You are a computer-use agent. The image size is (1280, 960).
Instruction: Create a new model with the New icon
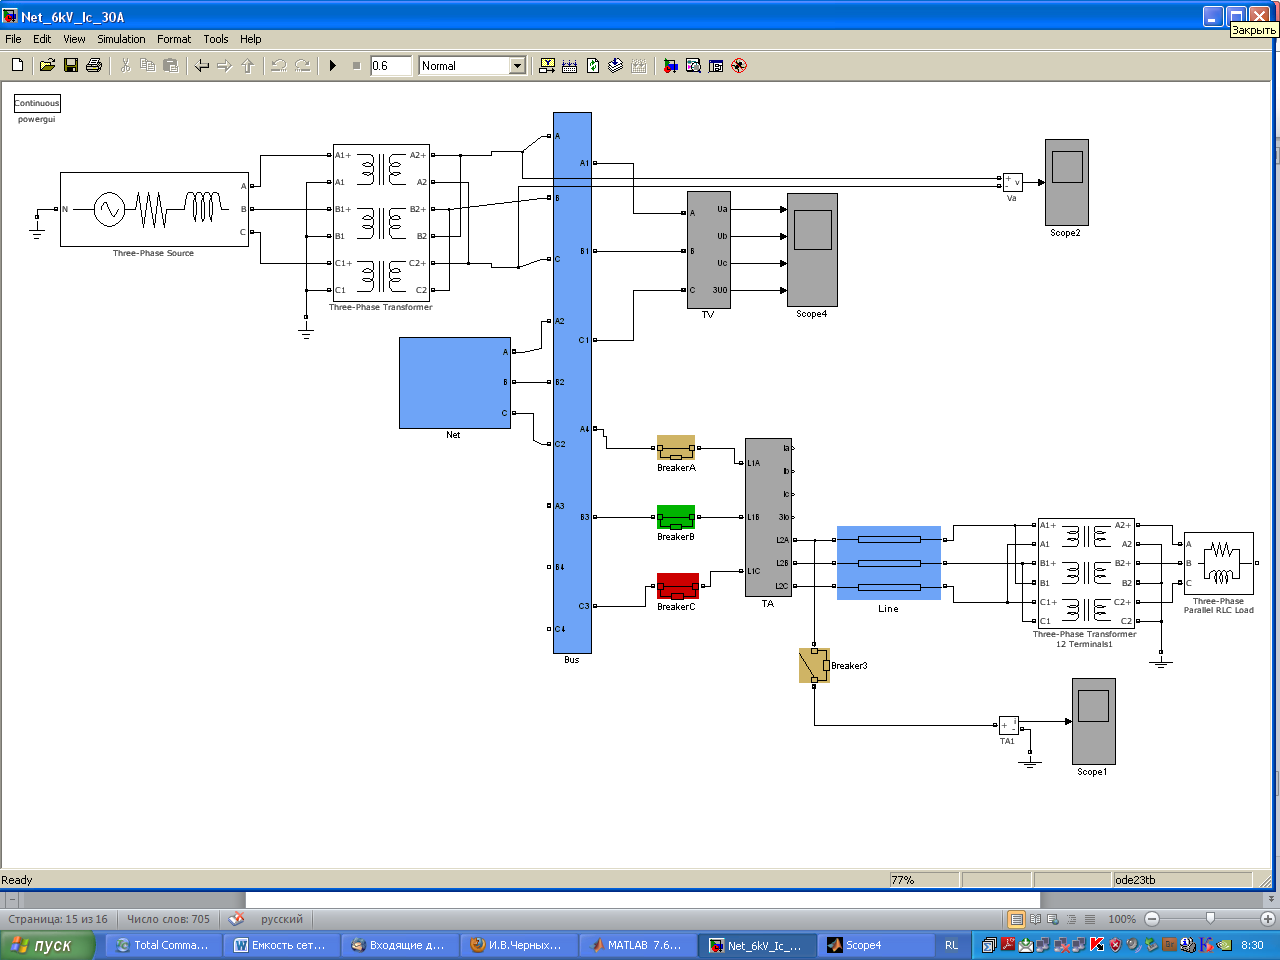click(x=17, y=65)
